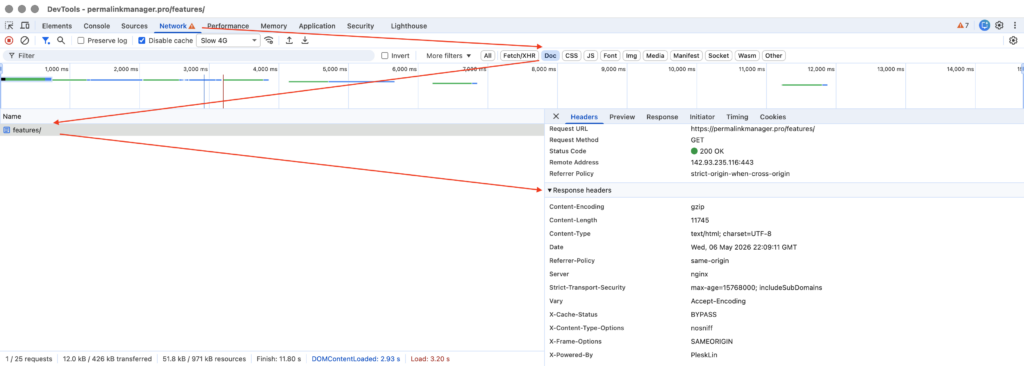The image size is (1024, 366).
Task: Select the Headers detail tab
Action: pyautogui.click(x=584, y=117)
